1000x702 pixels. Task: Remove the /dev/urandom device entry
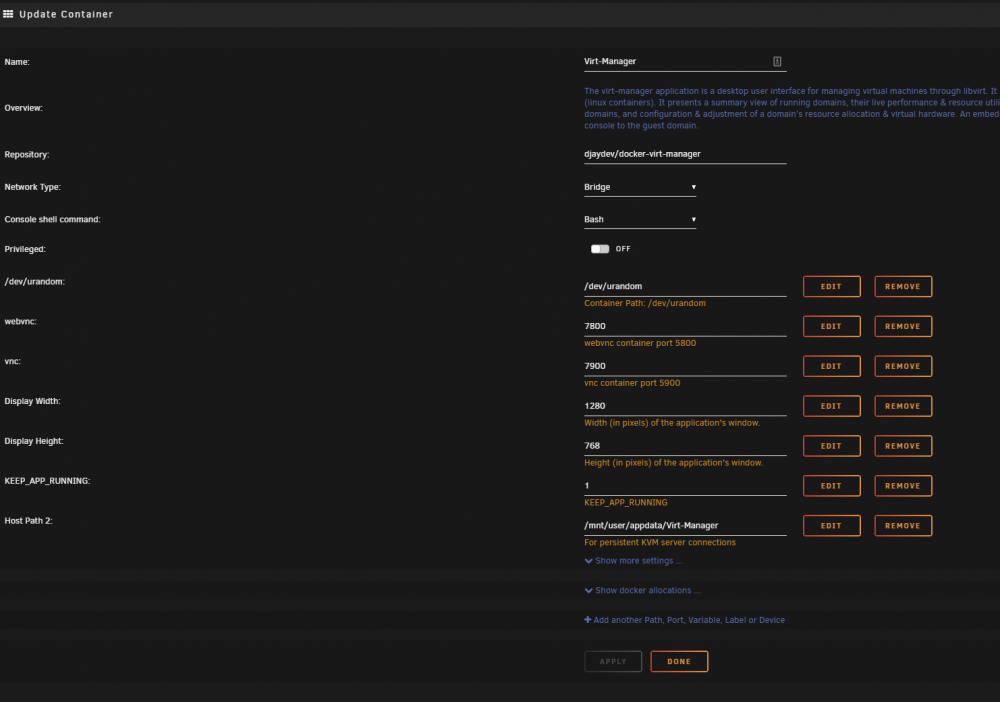coord(903,286)
